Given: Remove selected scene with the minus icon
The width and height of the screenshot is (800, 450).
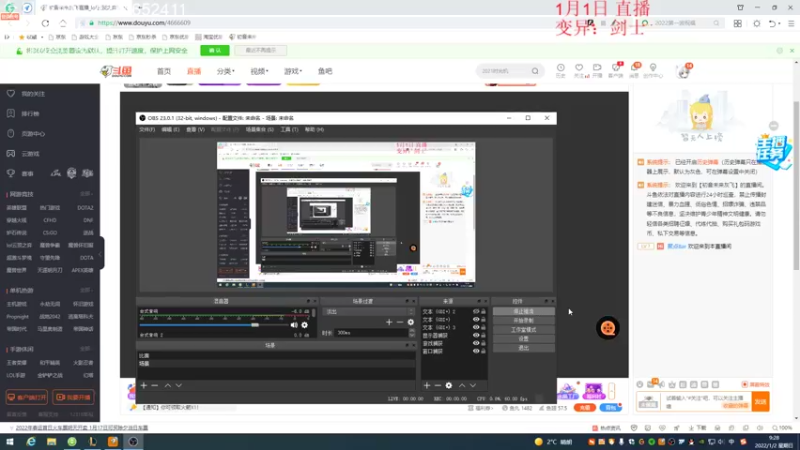Looking at the screenshot, I should point(155,386).
